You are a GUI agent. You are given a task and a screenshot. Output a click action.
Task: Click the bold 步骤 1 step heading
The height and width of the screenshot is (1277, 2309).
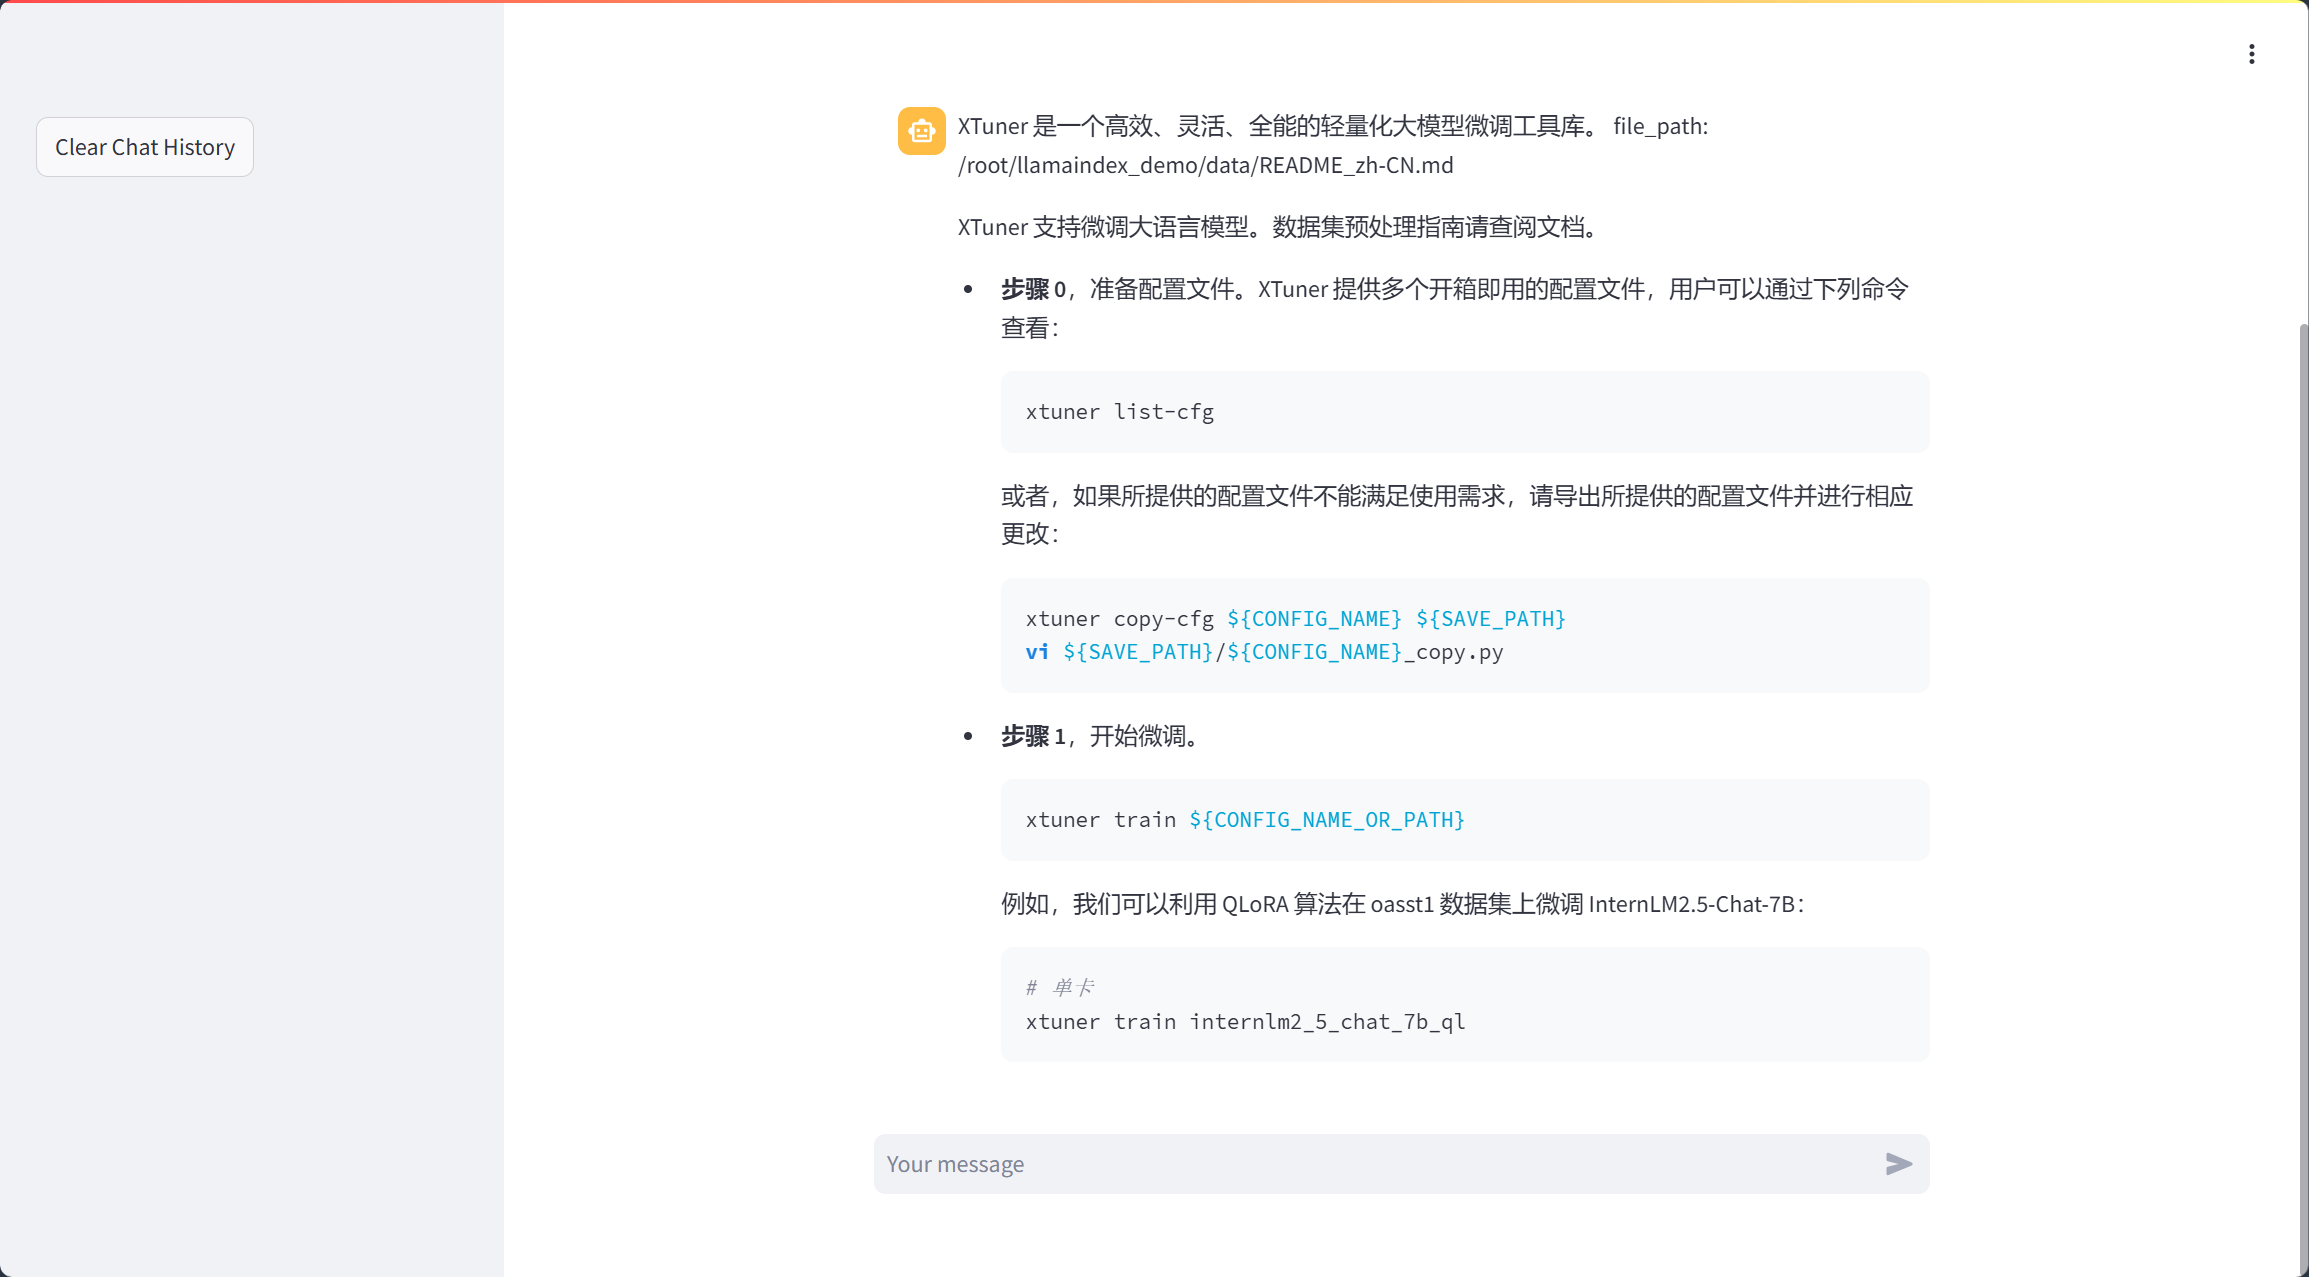pyautogui.click(x=1033, y=737)
